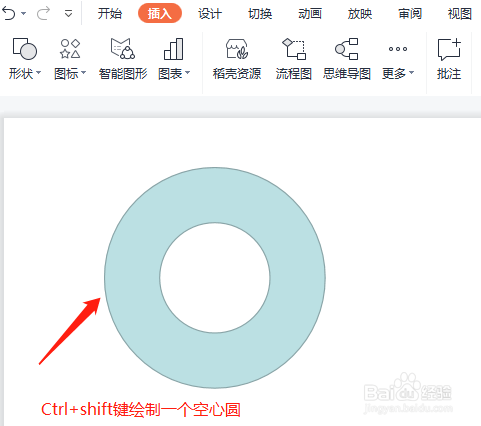481x426 pixels.
Task: Insert a 思维导图 mind map
Action: [347, 59]
